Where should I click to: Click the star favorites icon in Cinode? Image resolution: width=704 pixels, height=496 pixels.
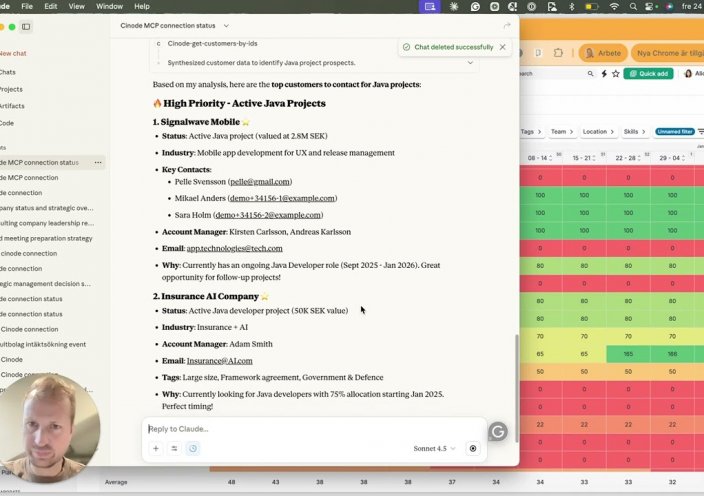coord(616,74)
